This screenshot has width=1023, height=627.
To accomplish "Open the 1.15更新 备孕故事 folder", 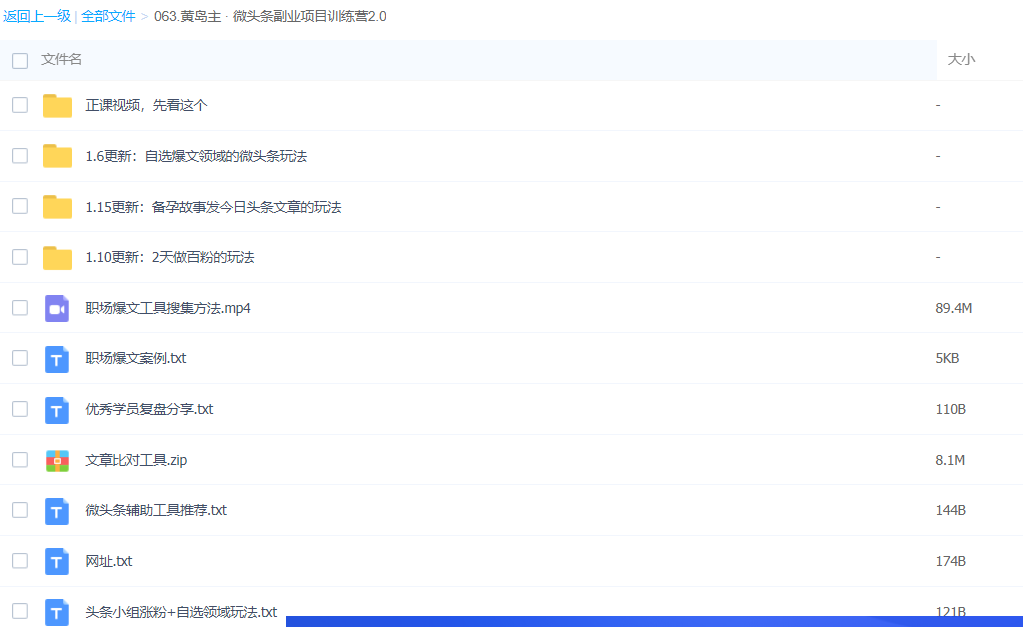I will (214, 206).
